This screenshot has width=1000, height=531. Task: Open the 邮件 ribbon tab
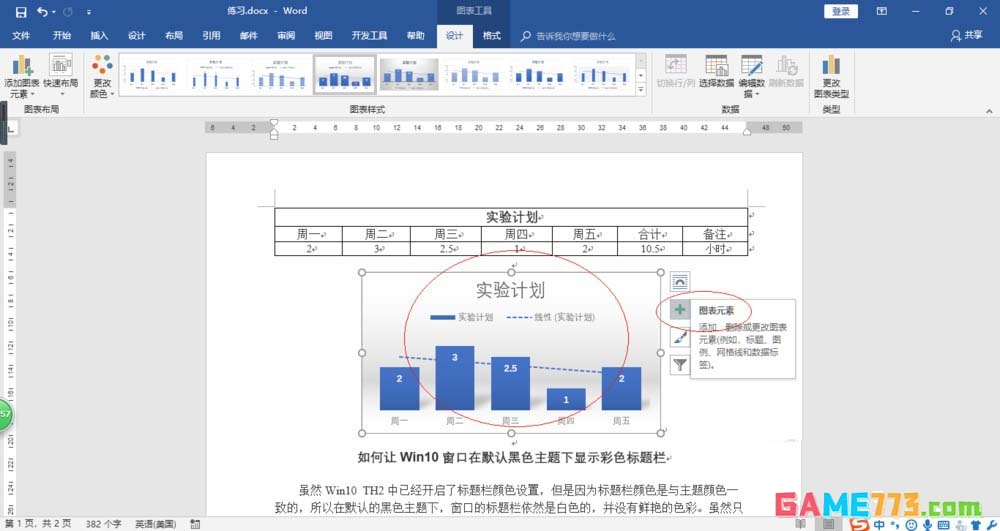249,36
